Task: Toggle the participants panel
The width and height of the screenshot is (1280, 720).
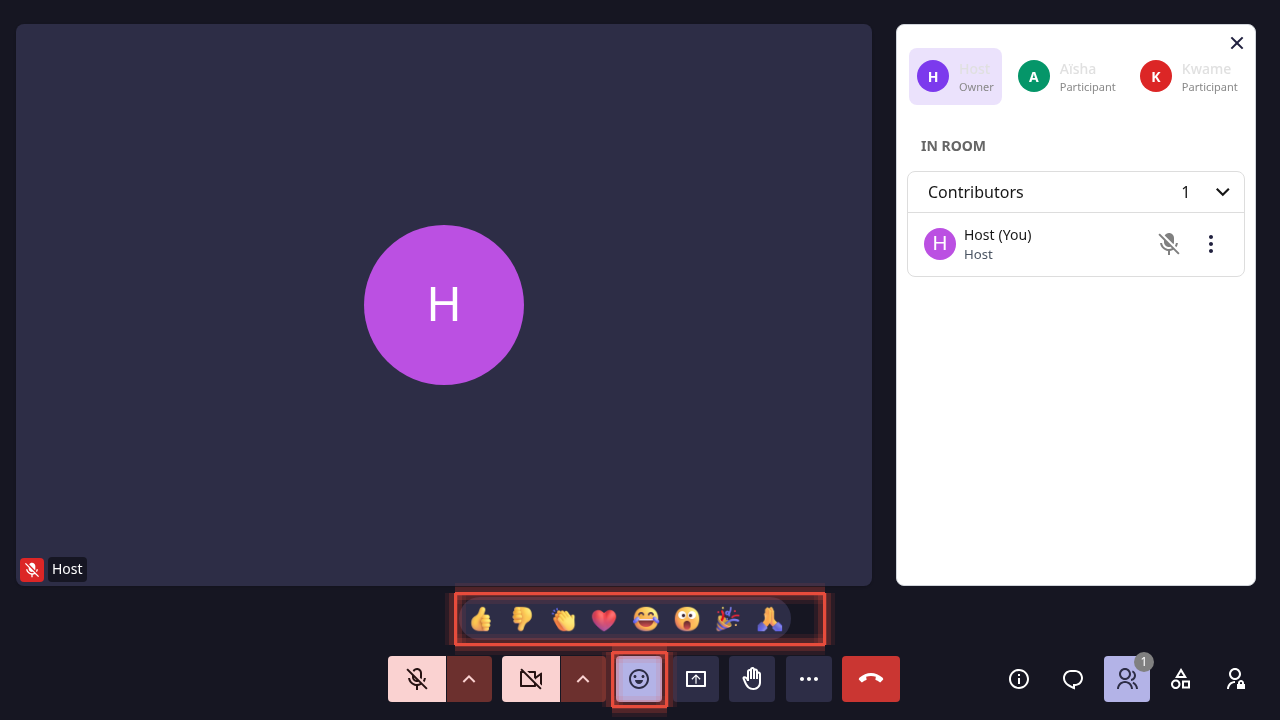Action: pos(1127,679)
